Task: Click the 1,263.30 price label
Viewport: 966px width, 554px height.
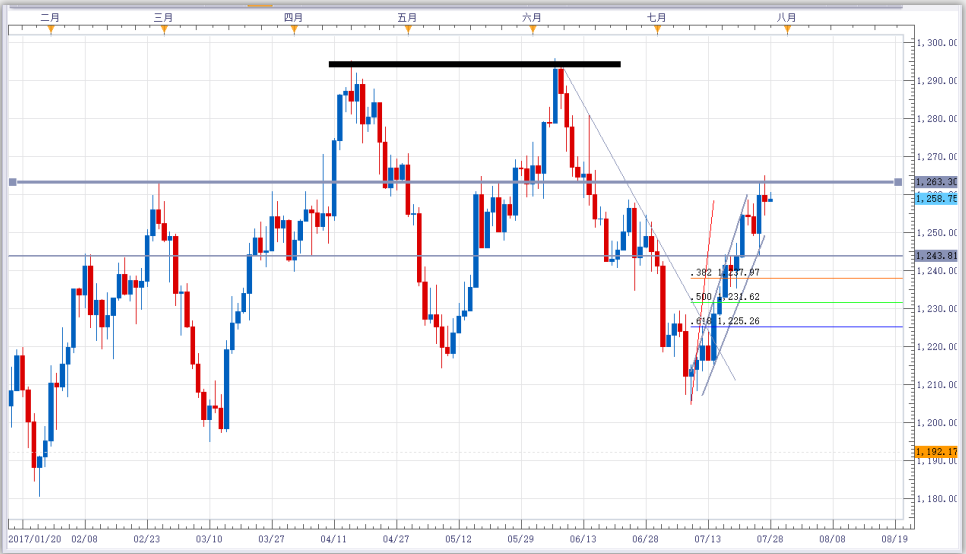Action: (936, 182)
